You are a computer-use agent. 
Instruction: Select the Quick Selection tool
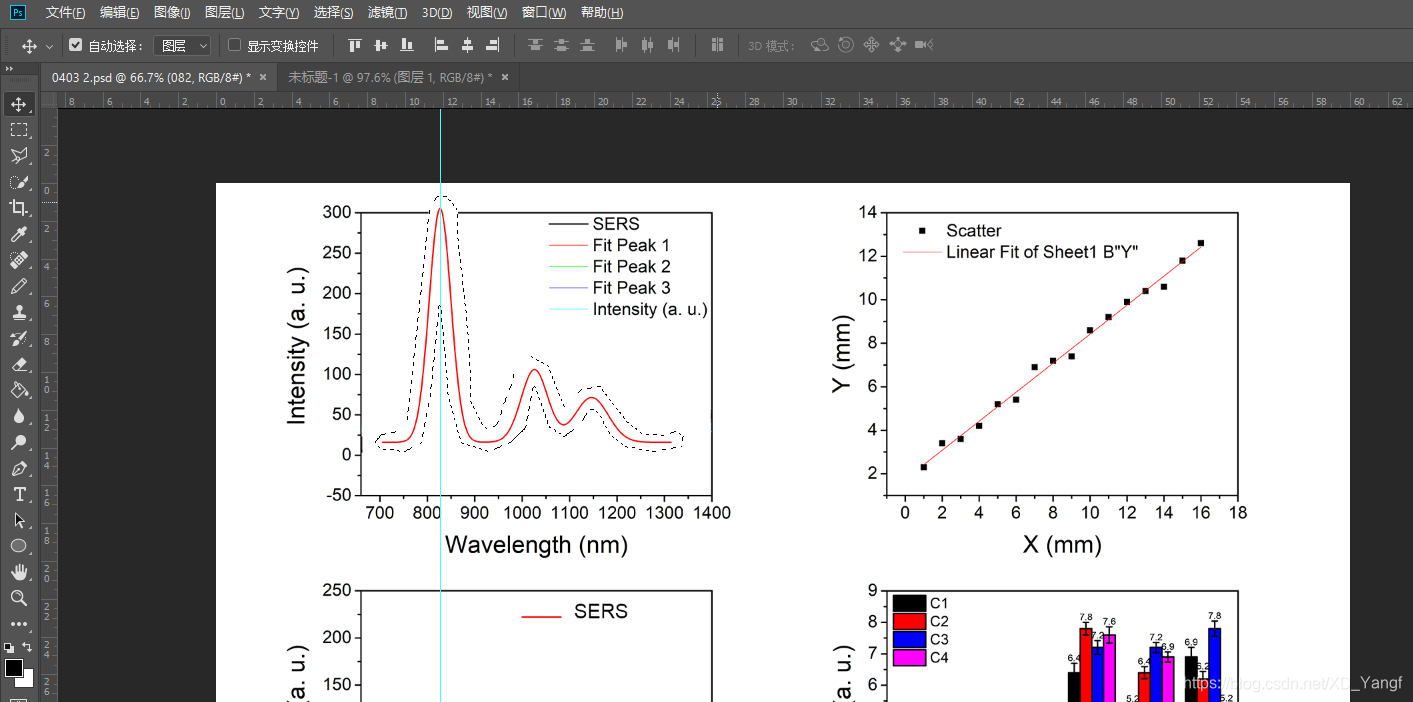18,182
